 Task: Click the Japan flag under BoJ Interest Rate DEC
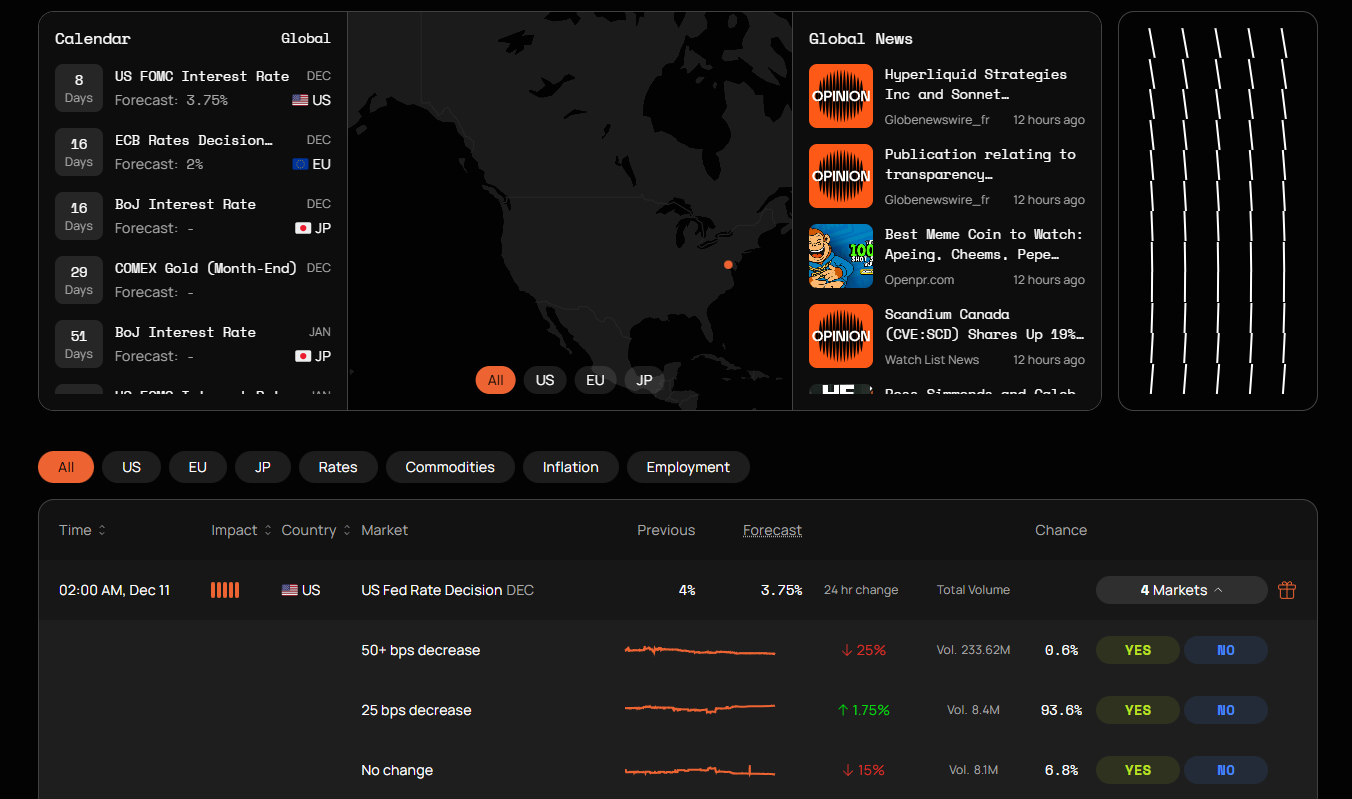(x=303, y=228)
